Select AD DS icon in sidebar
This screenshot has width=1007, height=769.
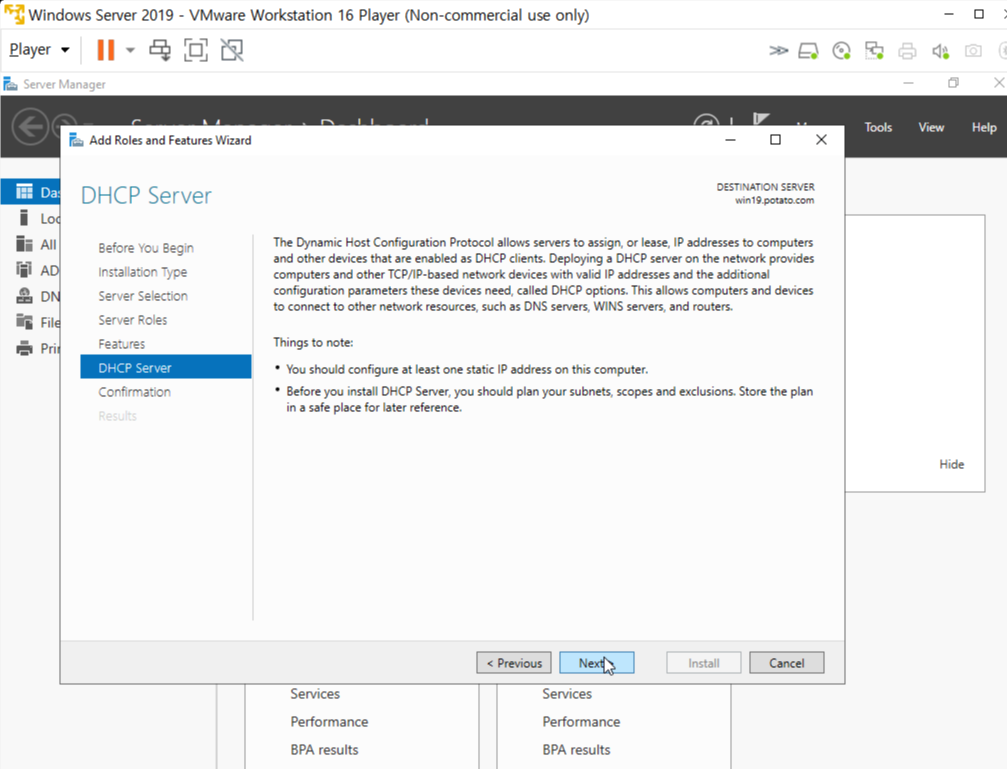(x=24, y=270)
